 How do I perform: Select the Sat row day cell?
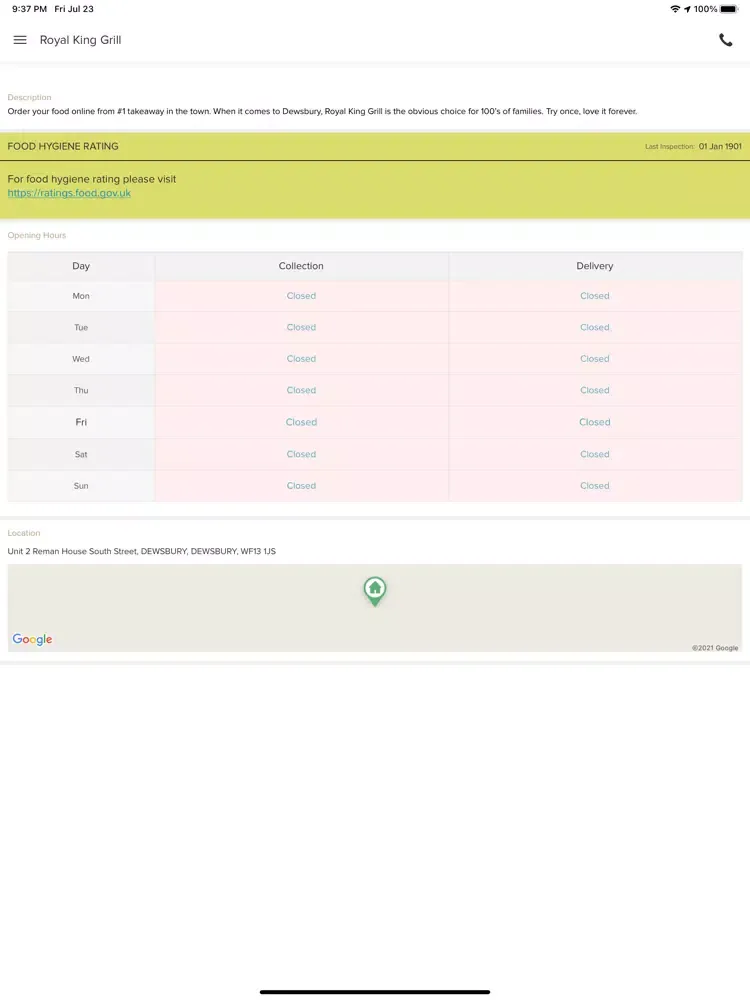(81, 454)
